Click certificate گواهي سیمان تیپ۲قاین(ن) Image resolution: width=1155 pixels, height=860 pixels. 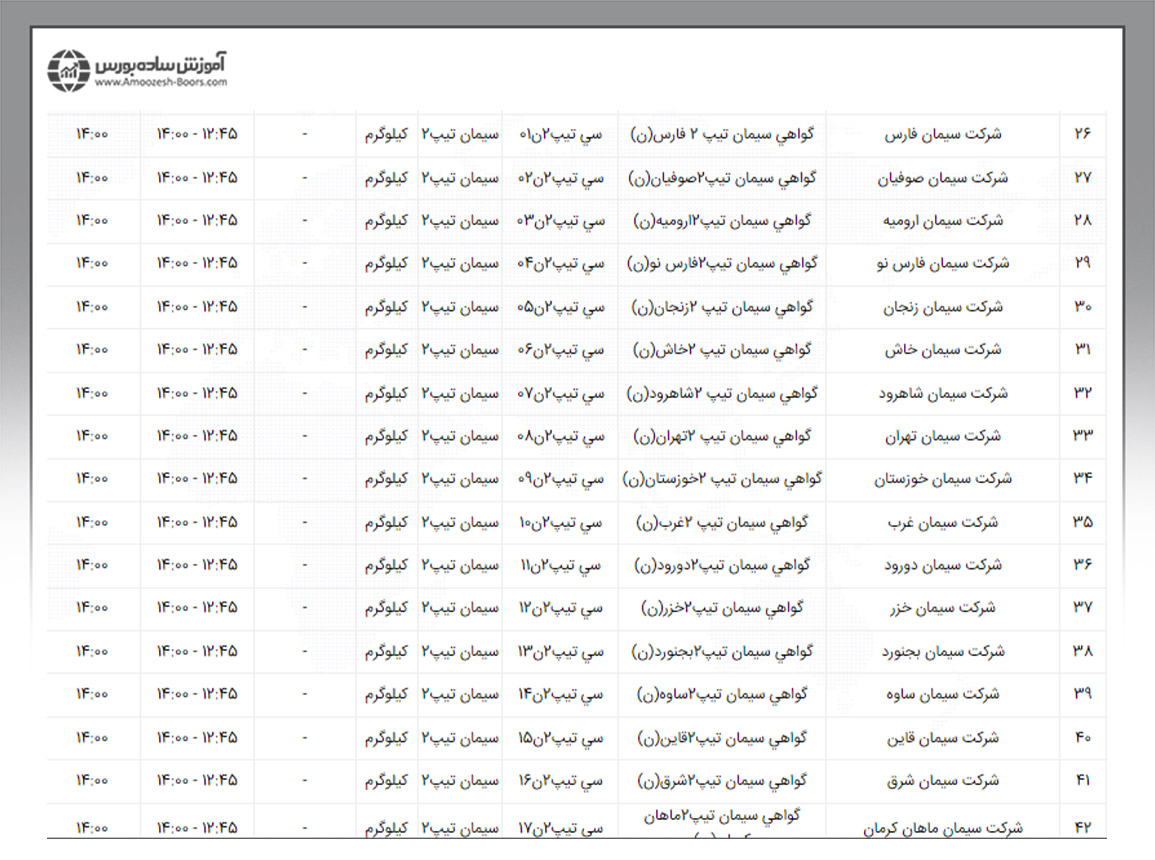pyautogui.click(x=721, y=738)
